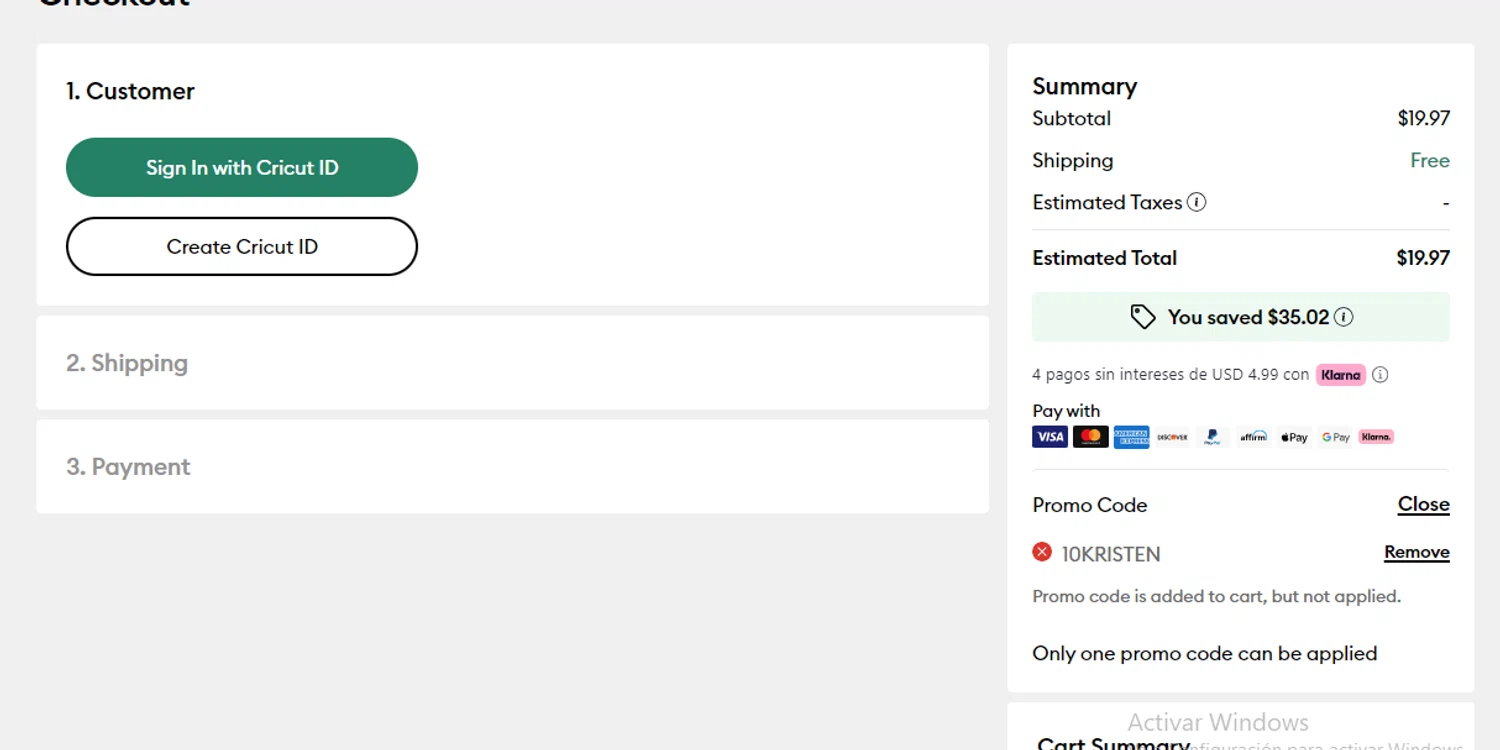Image resolution: width=1500 pixels, height=750 pixels.
Task: Click the Estimated Taxes info icon
Action: pos(1196,202)
